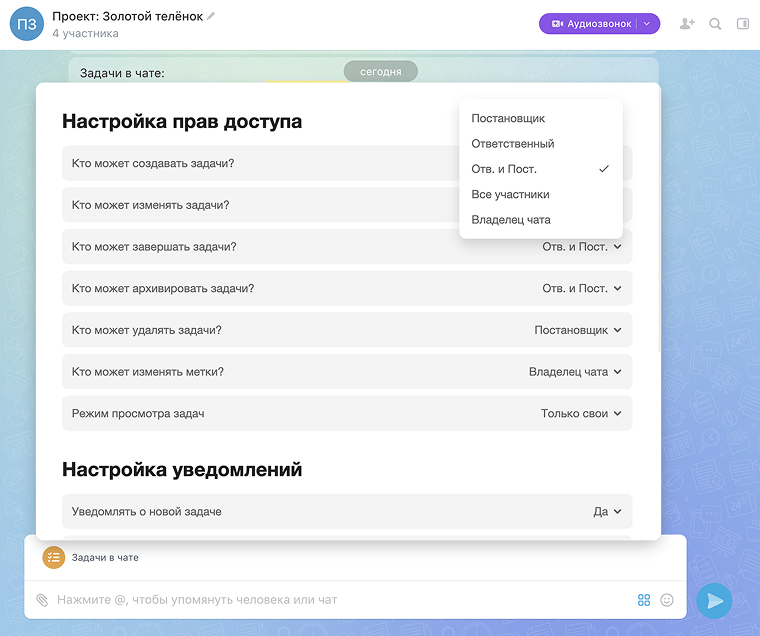Screen dimensions: 760x636
Task: Open the 'Уведомлять о новой задаче' dropdown
Action: (607, 511)
